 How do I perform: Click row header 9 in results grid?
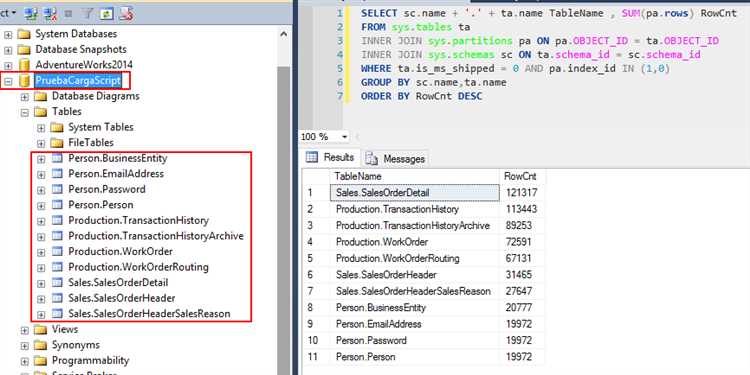(x=316, y=324)
